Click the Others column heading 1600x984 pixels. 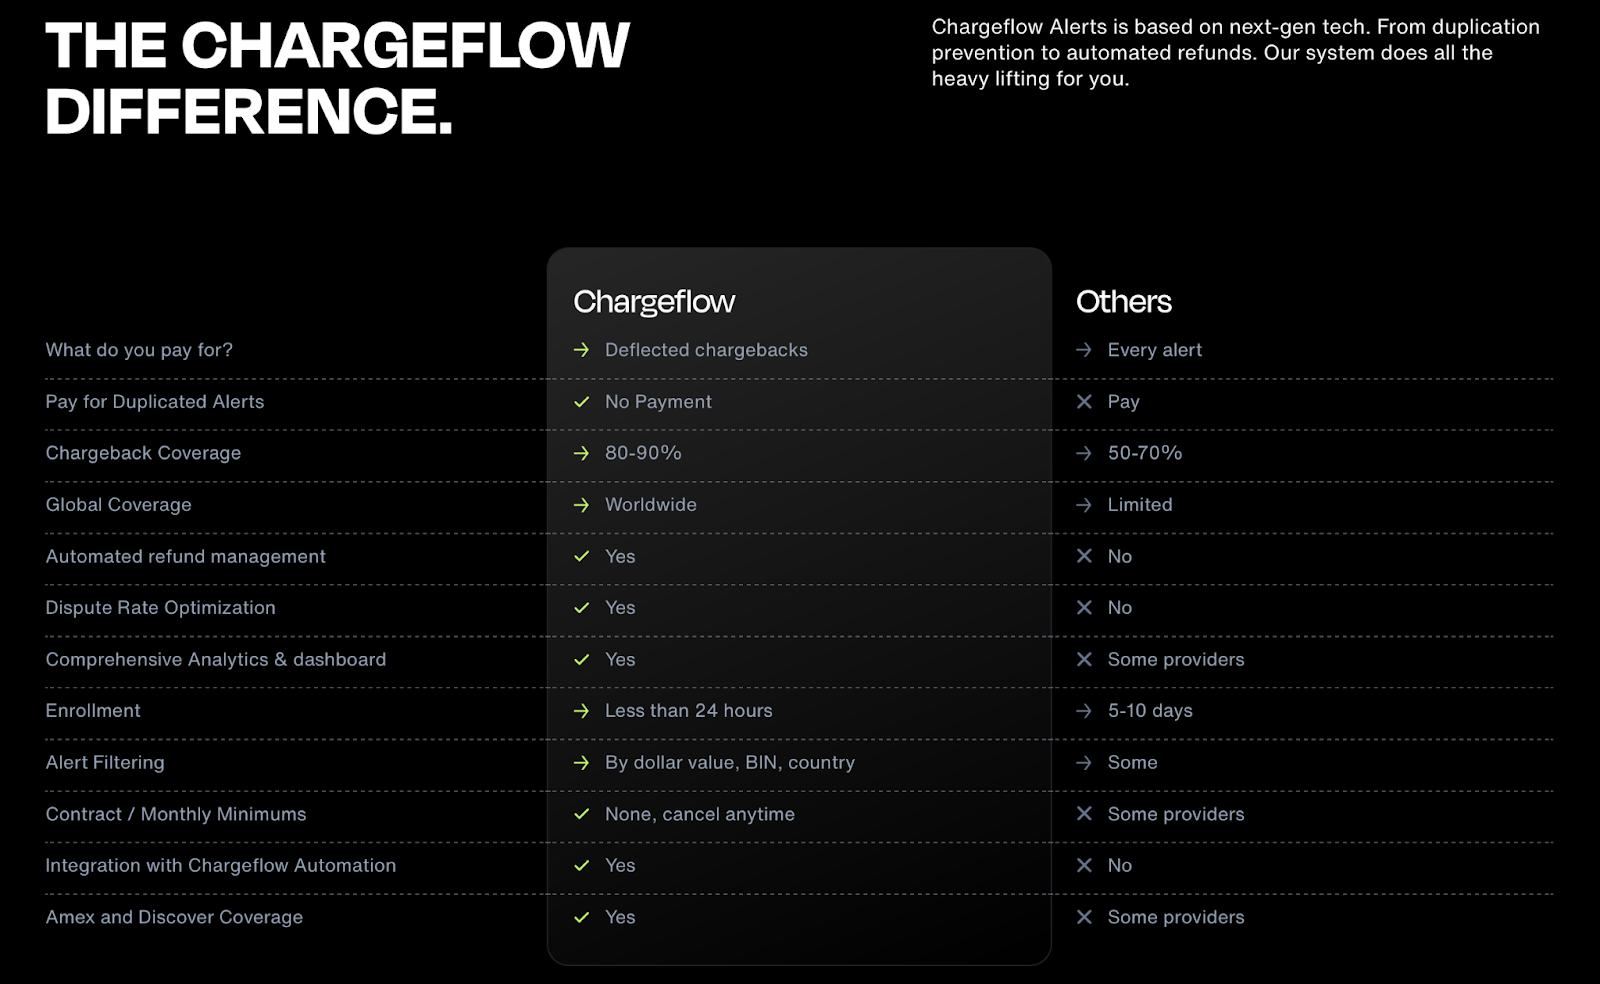1124,302
